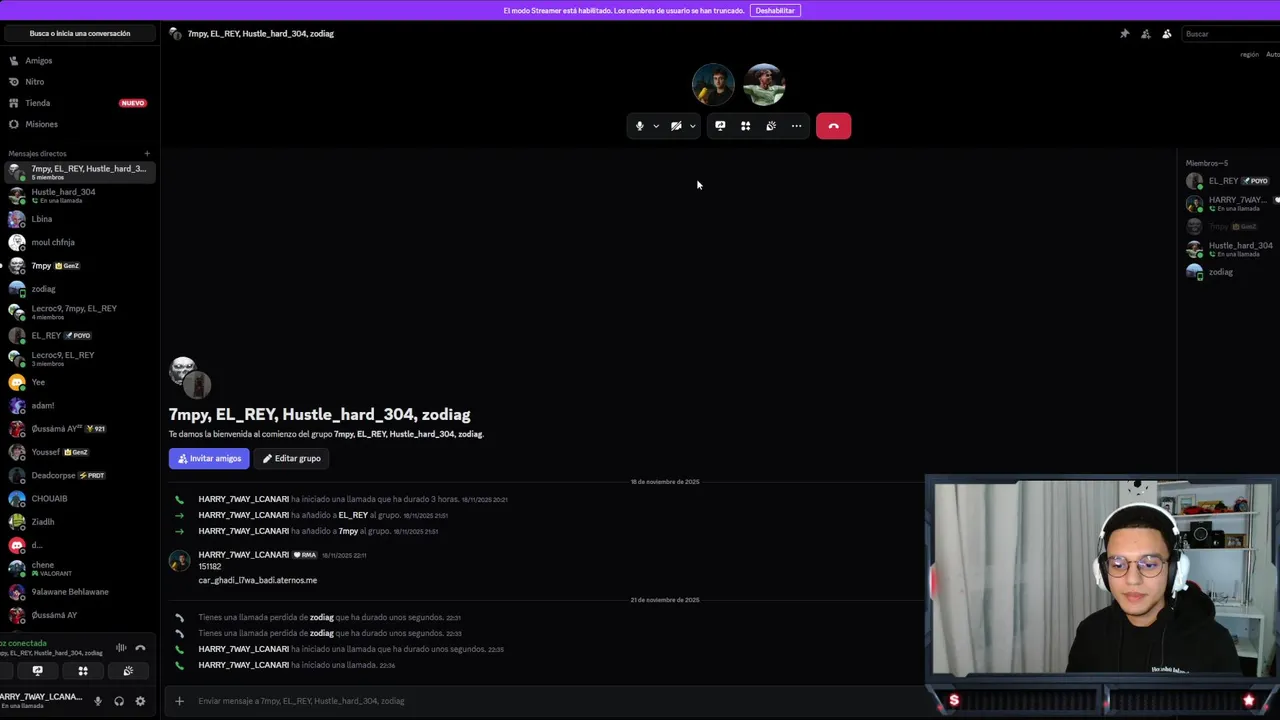Viewport: 1280px width, 720px height.
Task: Open CHOUAIB direct message
Action: click(x=80, y=498)
